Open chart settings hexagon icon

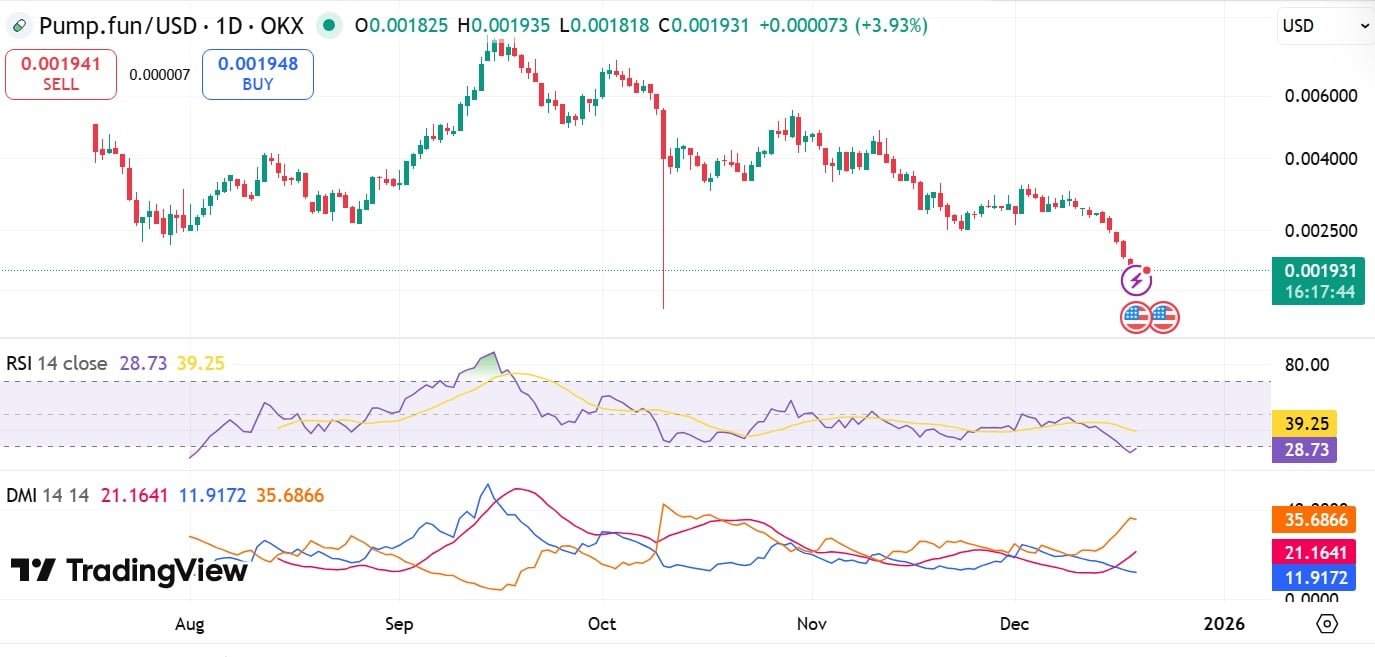point(1327,624)
